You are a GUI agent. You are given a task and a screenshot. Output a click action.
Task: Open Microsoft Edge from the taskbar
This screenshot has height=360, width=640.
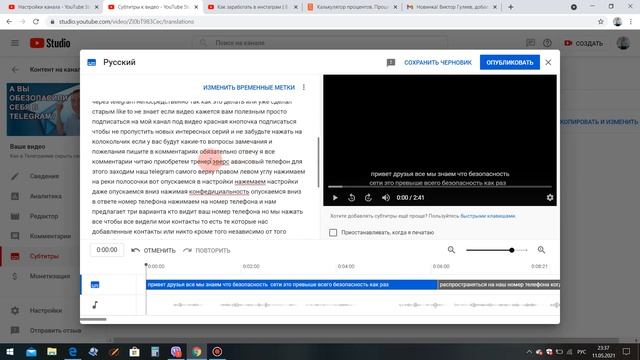73,351
